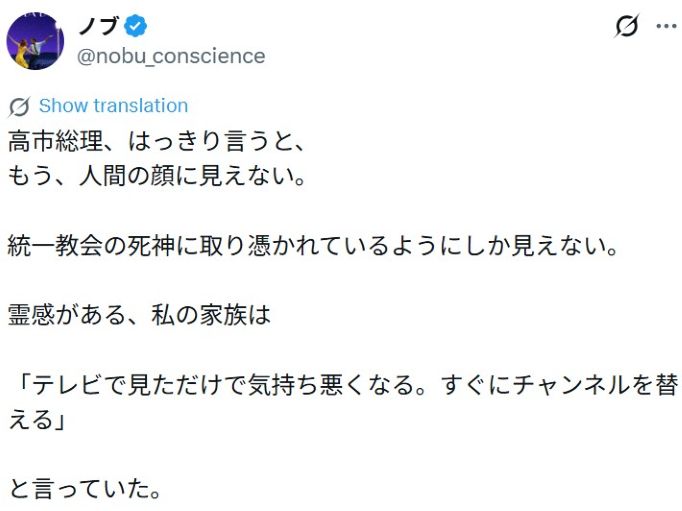
Task: Click the sentence about 統一教会の死神
Action: [313, 246]
